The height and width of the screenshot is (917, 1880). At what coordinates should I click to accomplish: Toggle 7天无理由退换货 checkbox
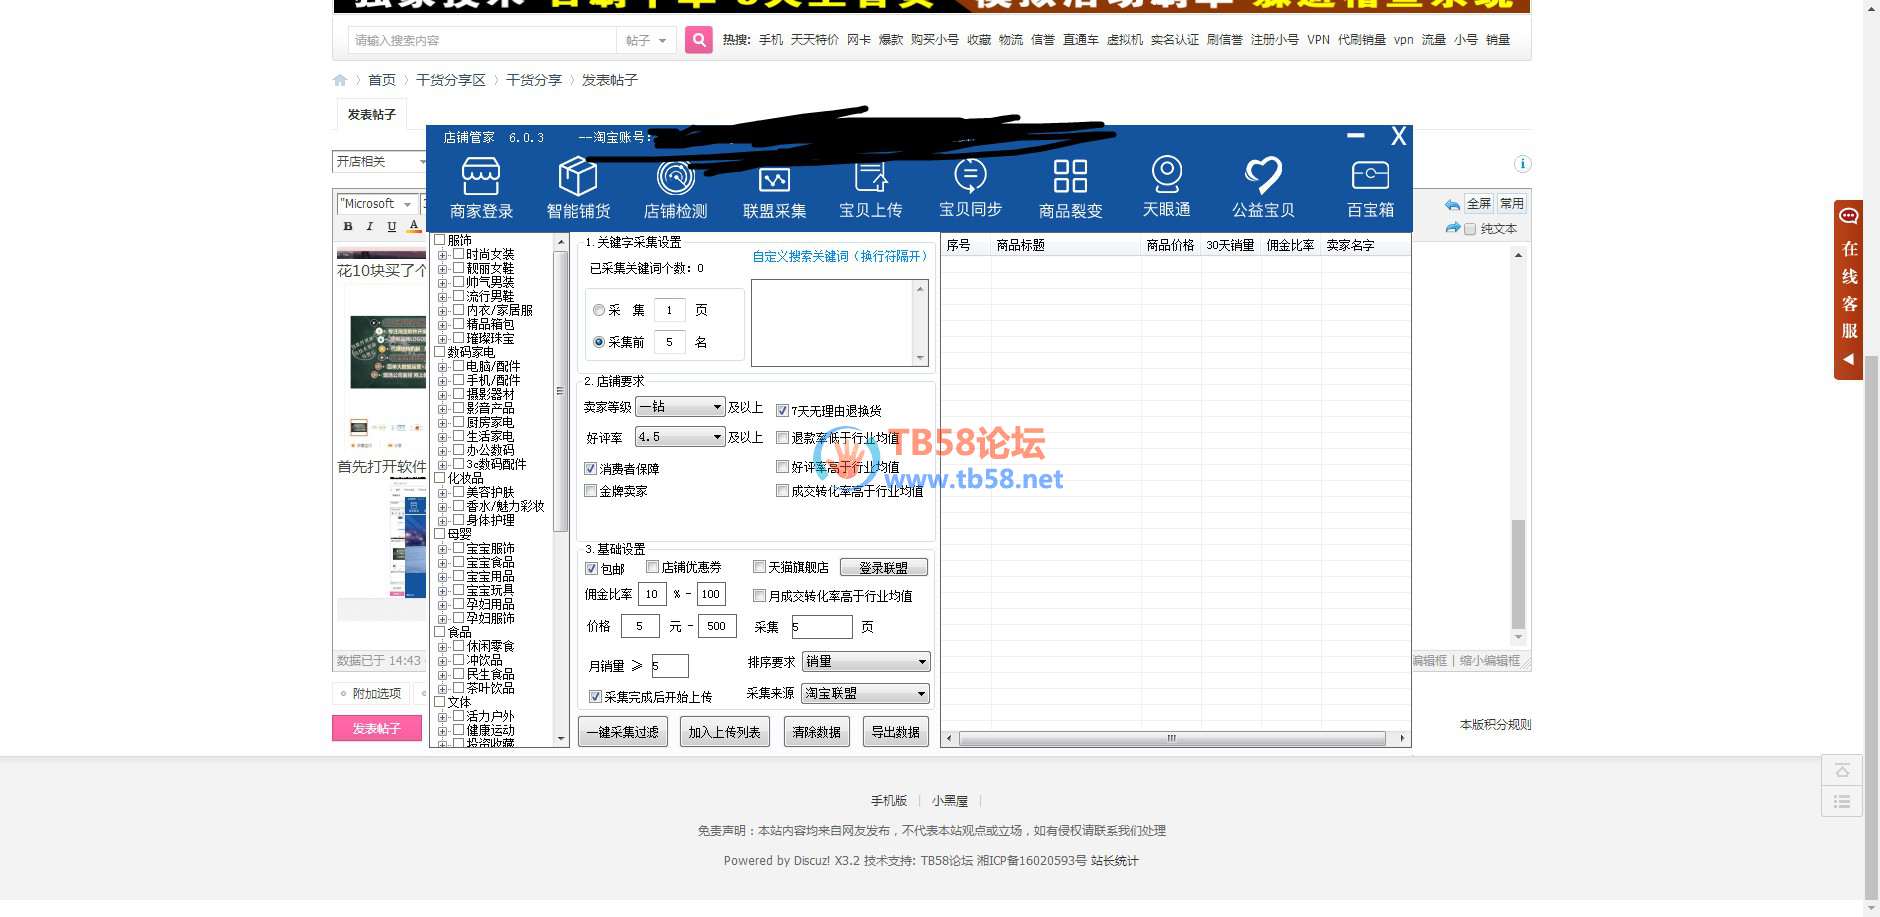(782, 411)
